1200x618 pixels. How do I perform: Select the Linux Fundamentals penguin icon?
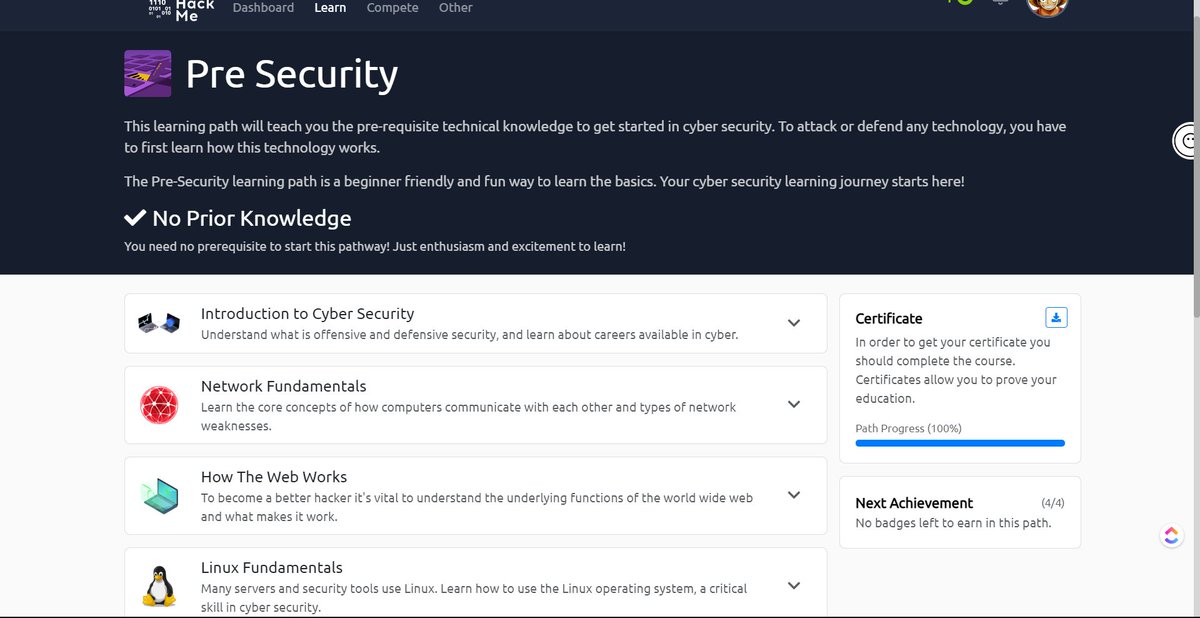pos(159,585)
